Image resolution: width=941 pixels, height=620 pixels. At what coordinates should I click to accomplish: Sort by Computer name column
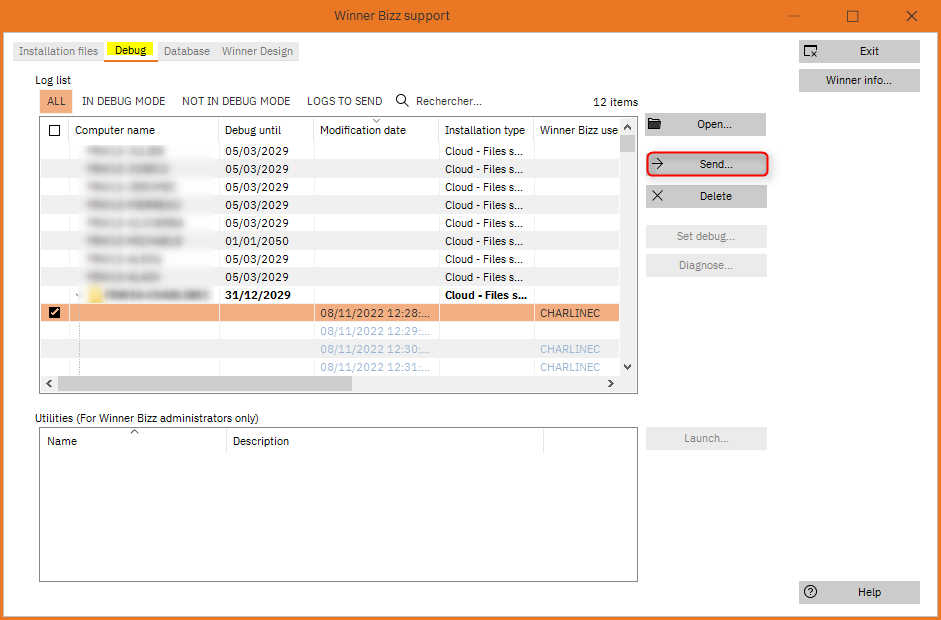pyautogui.click(x=144, y=130)
